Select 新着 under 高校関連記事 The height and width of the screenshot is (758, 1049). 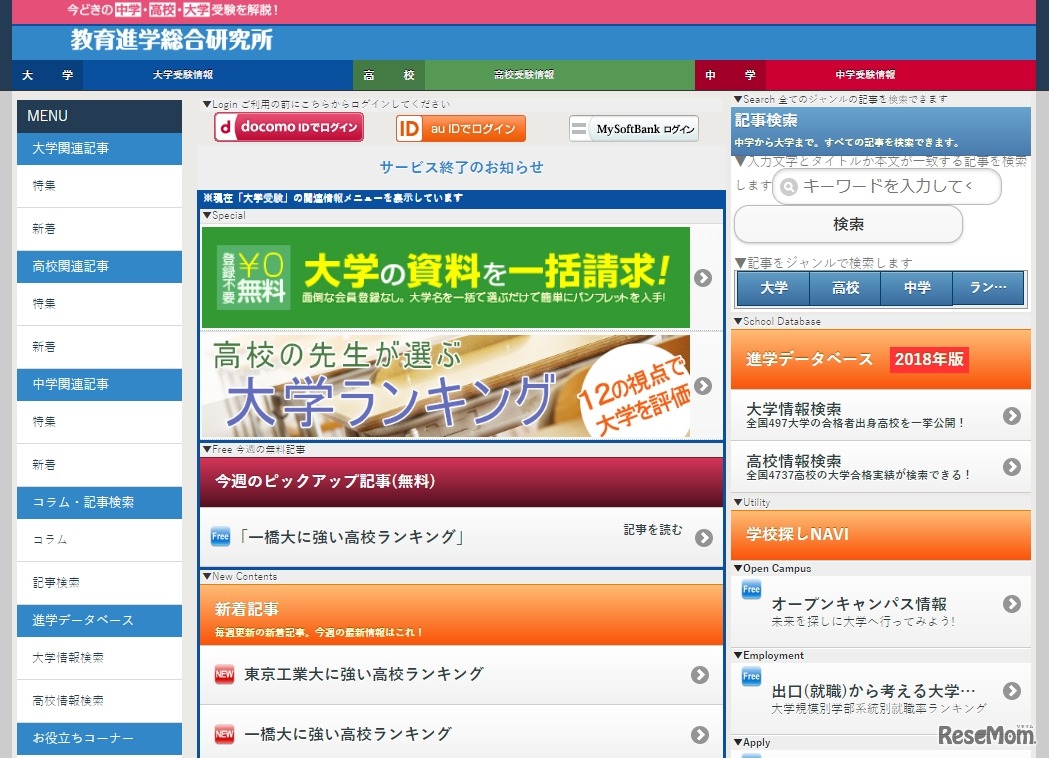[99, 347]
